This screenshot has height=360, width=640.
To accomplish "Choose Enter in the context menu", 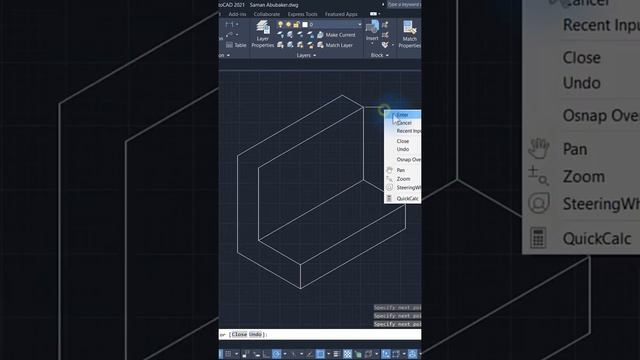I will 403,115.
